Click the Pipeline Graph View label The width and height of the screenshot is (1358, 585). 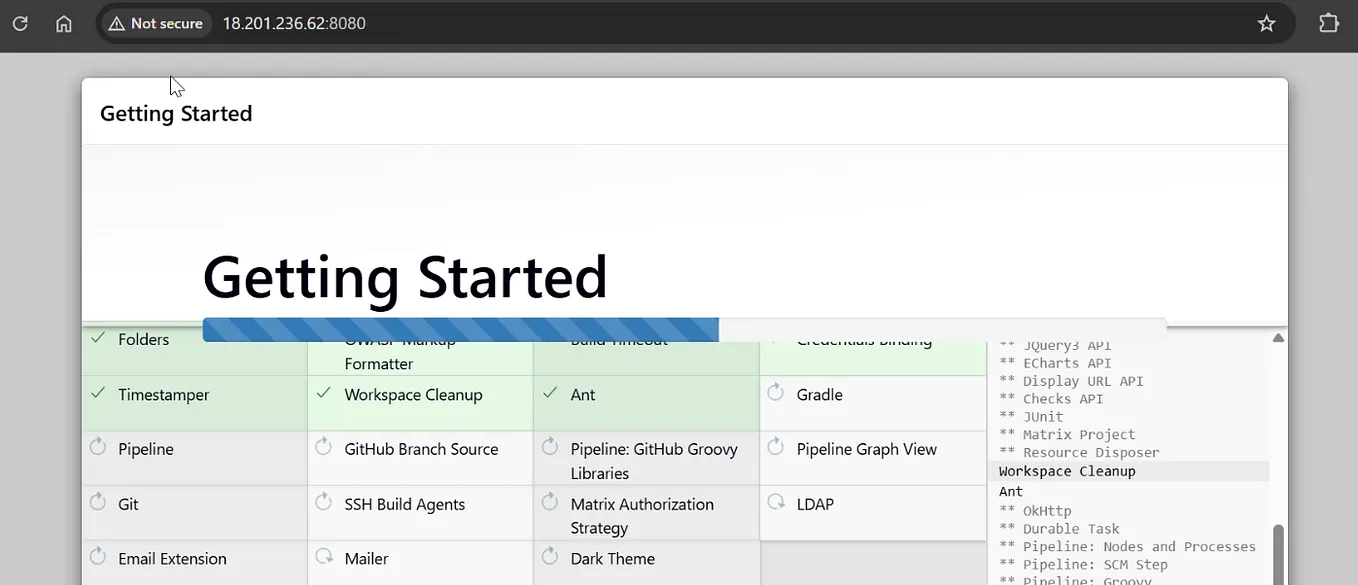coord(866,450)
